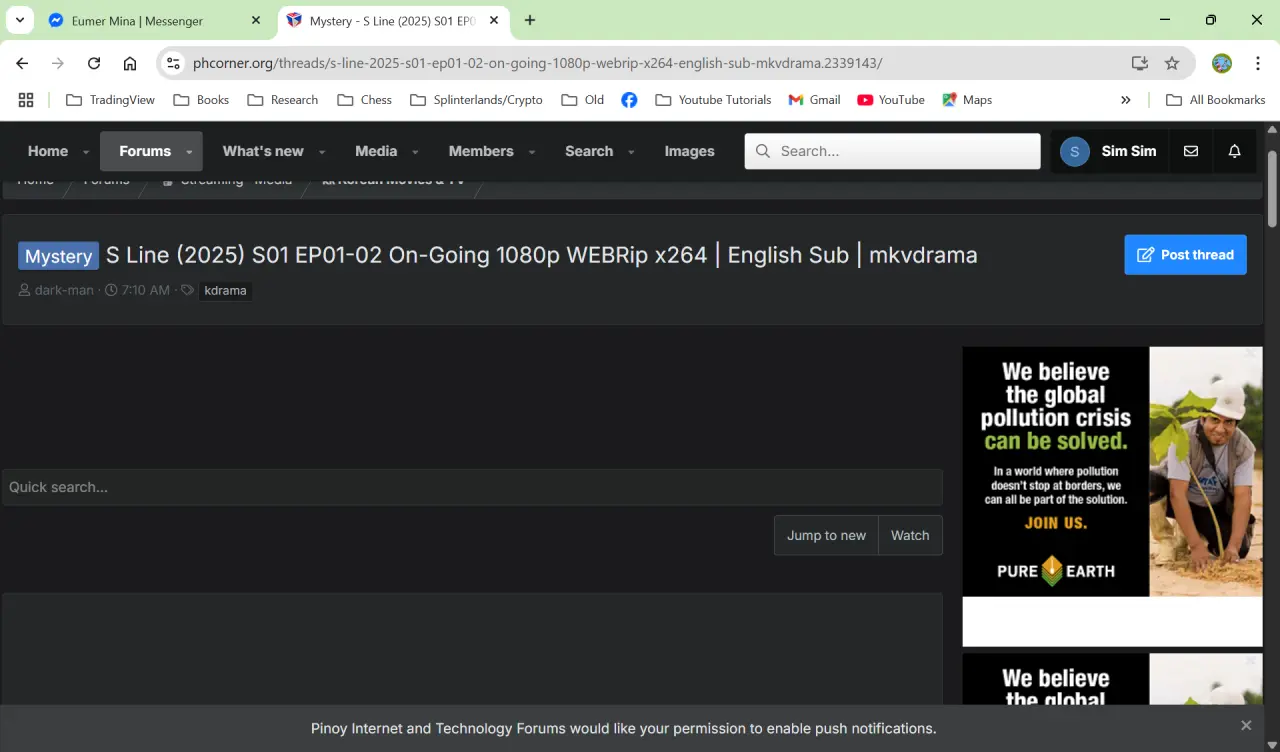
Task: Show more bookmarks chevron
Action: coord(1126,100)
